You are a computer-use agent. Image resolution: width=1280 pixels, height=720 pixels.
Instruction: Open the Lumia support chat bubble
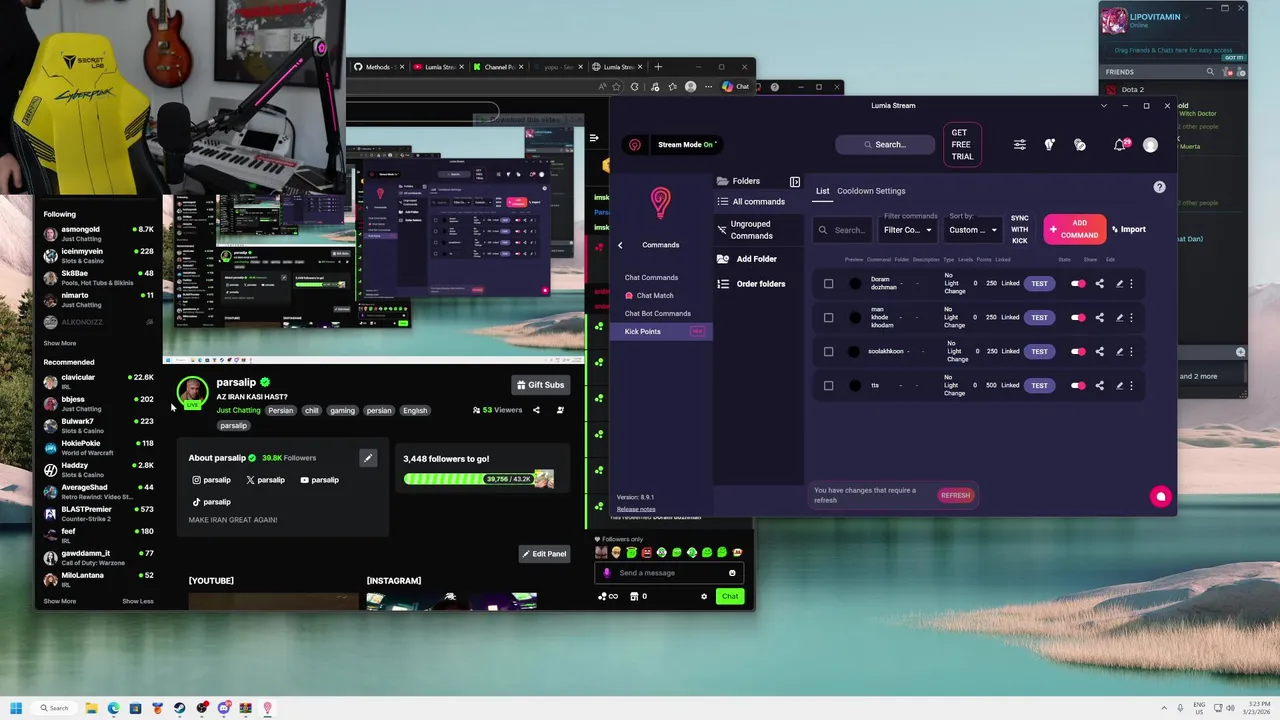point(1160,496)
